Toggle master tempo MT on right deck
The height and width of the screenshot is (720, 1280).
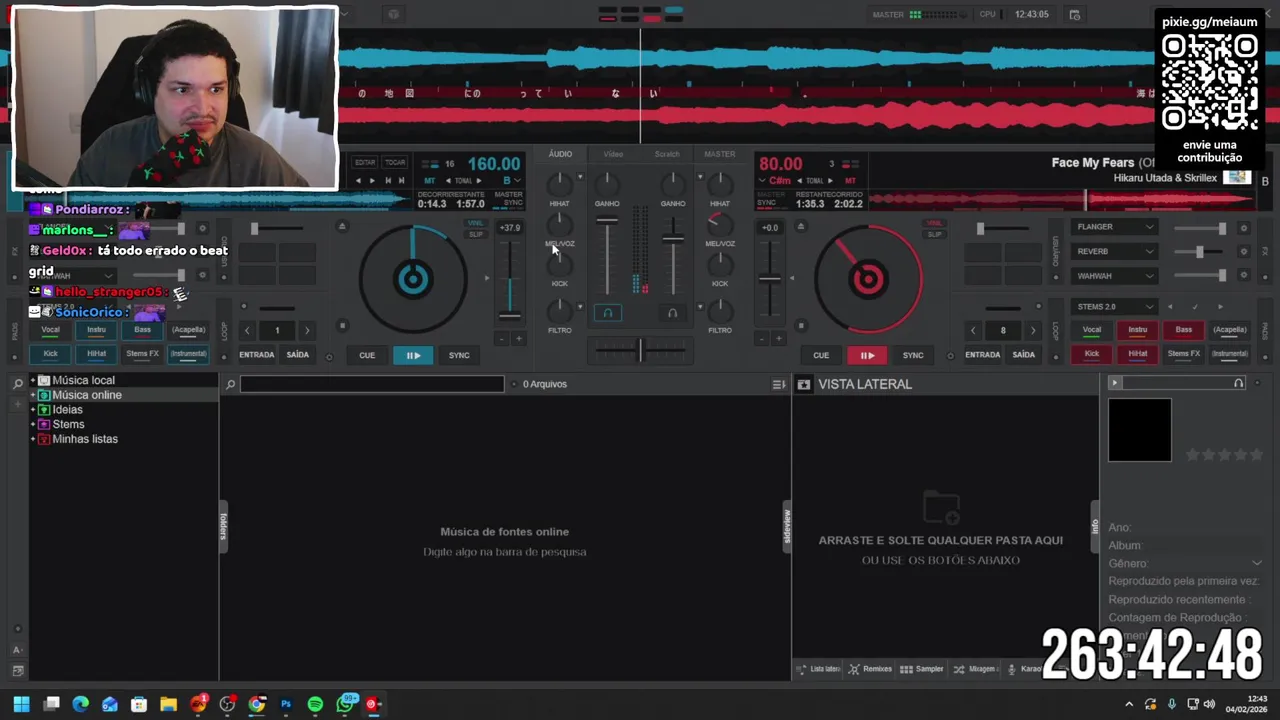coord(850,181)
